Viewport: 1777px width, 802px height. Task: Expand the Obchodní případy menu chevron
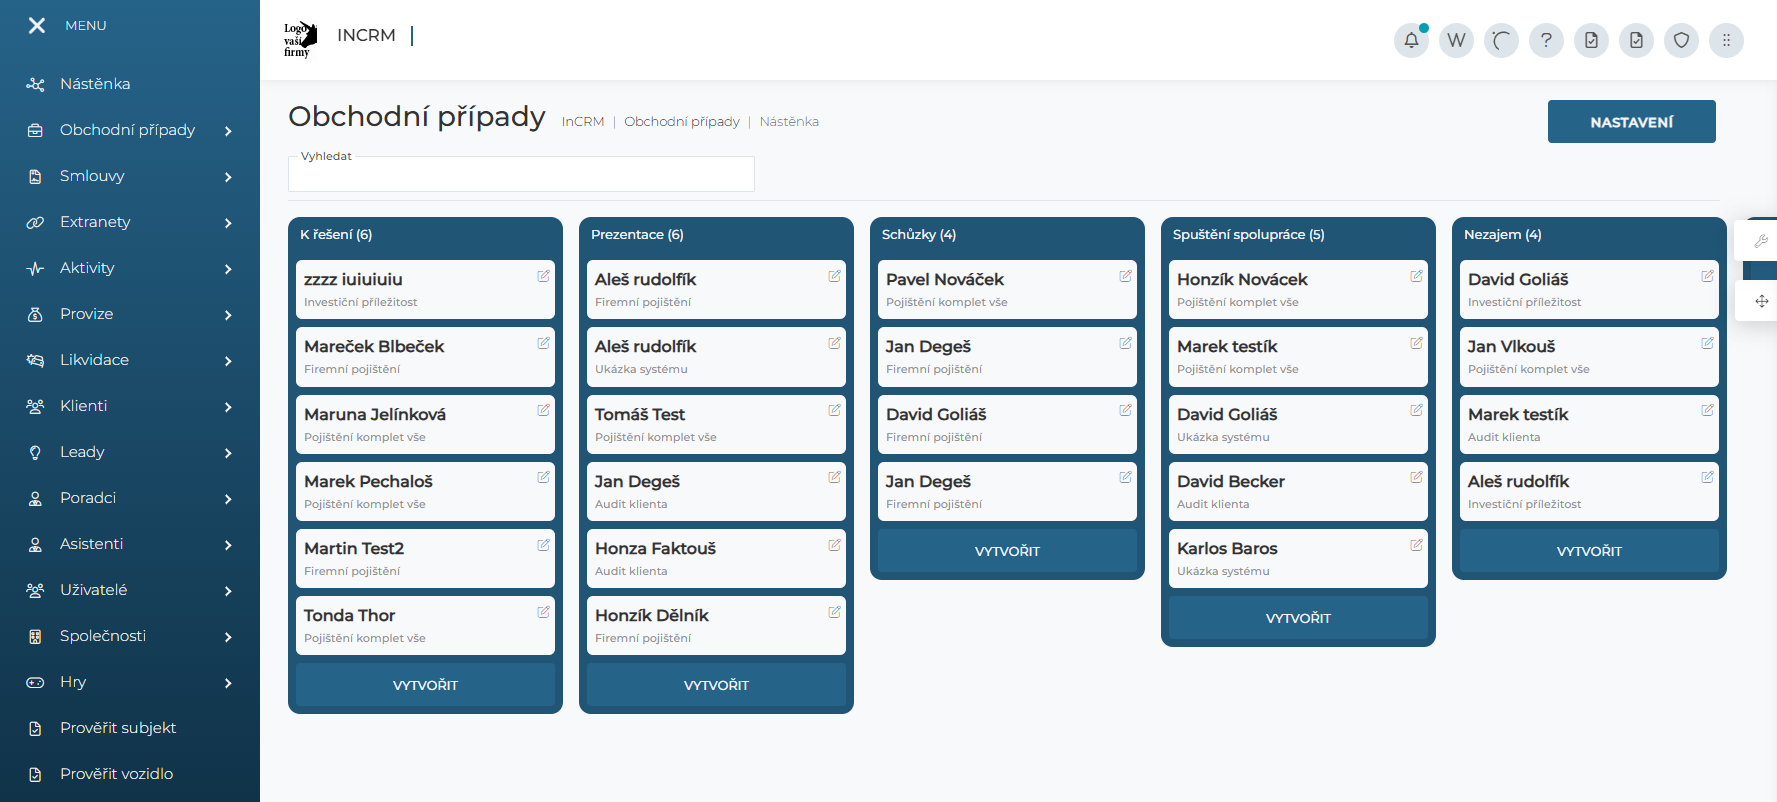tap(228, 131)
